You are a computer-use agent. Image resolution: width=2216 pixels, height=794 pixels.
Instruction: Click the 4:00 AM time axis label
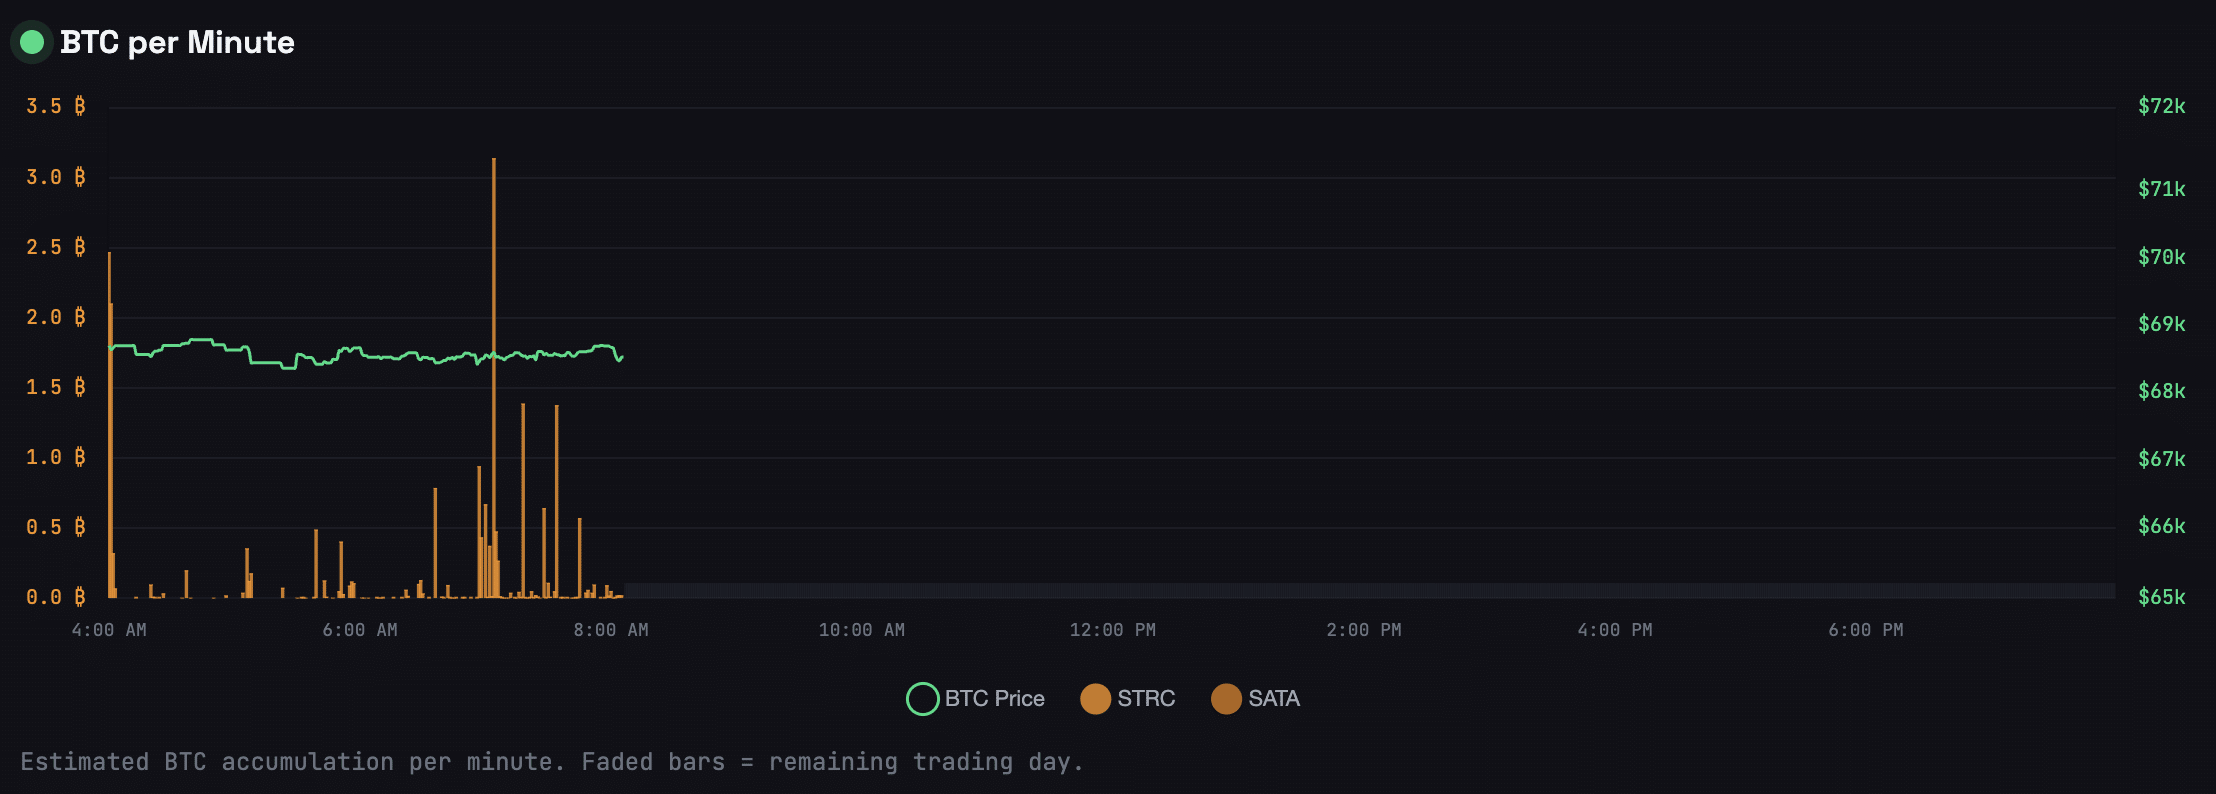[x=109, y=630]
